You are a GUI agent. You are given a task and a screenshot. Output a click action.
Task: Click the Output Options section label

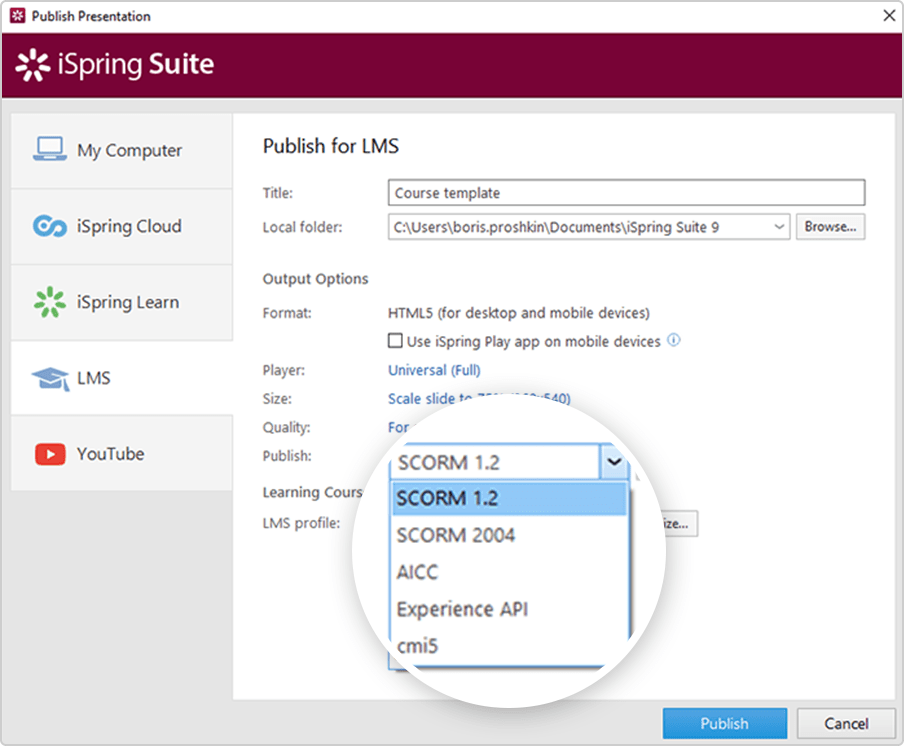[x=315, y=279]
